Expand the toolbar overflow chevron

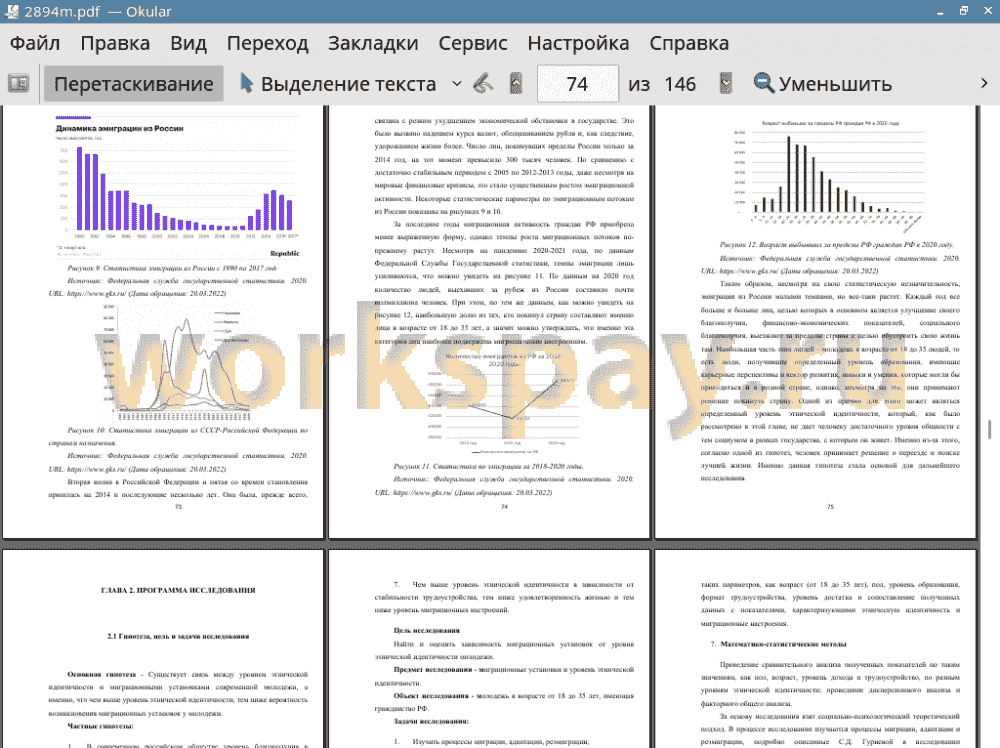pos(984,84)
